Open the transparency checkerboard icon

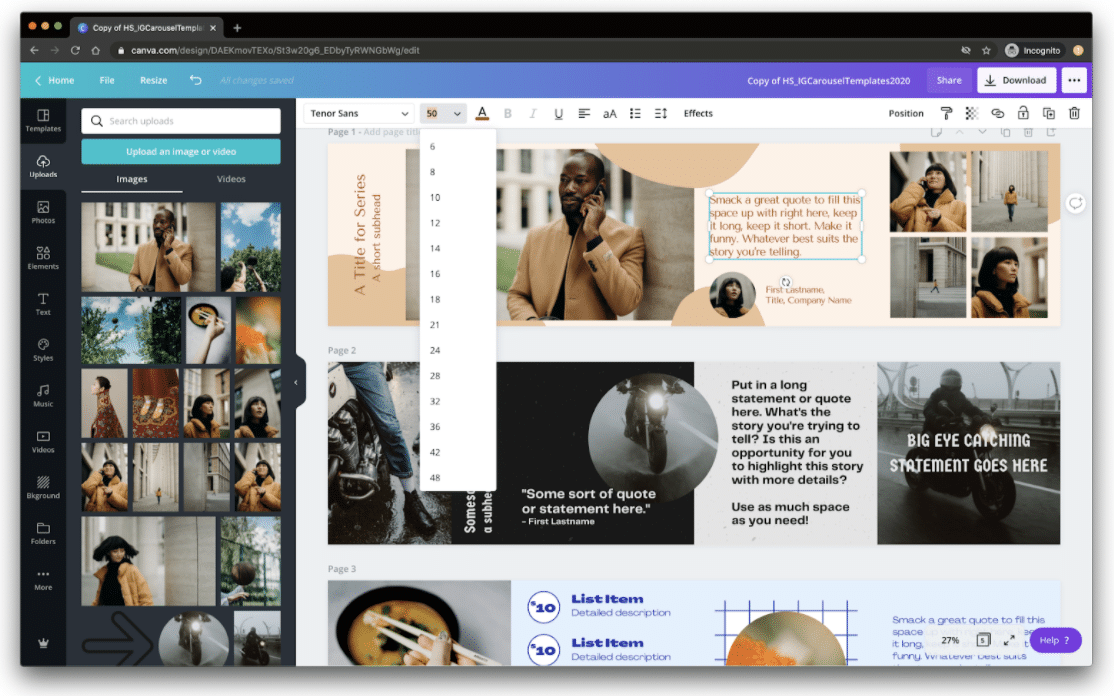[x=972, y=113]
